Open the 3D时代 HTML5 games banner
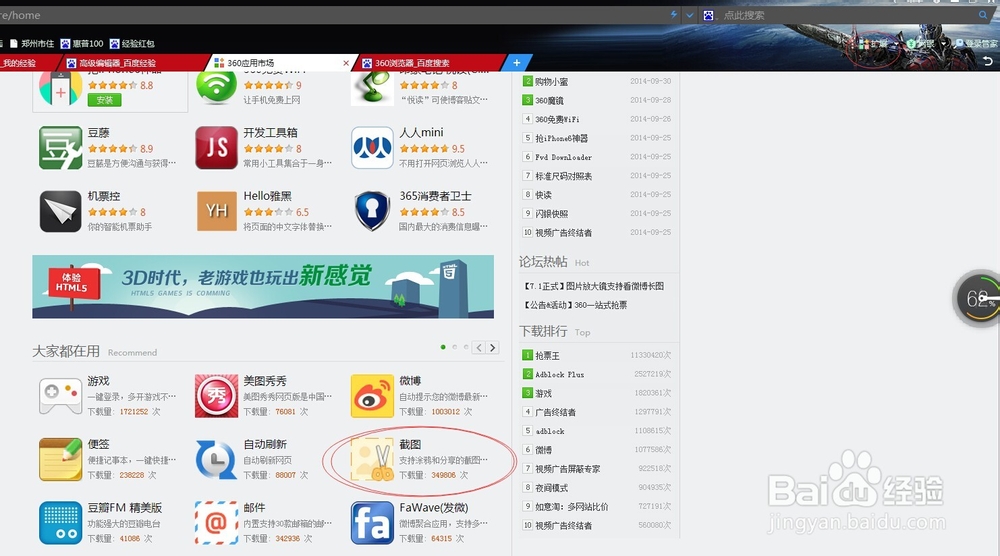Screen dimensions: 1000x556 pos(263,286)
